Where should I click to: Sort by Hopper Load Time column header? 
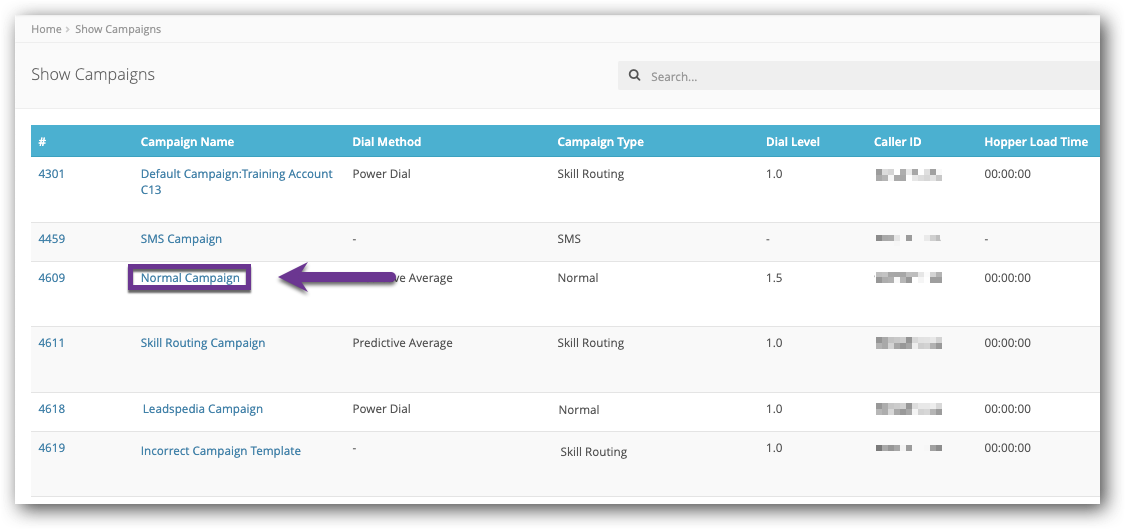tap(1036, 142)
